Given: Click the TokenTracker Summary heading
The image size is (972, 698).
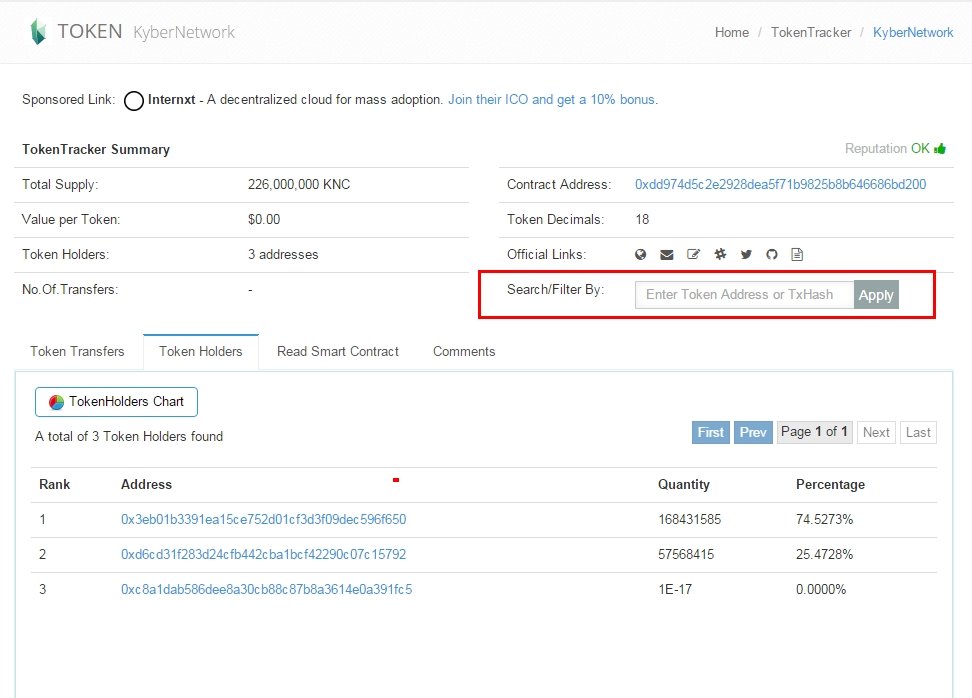Looking at the screenshot, I should point(96,149).
